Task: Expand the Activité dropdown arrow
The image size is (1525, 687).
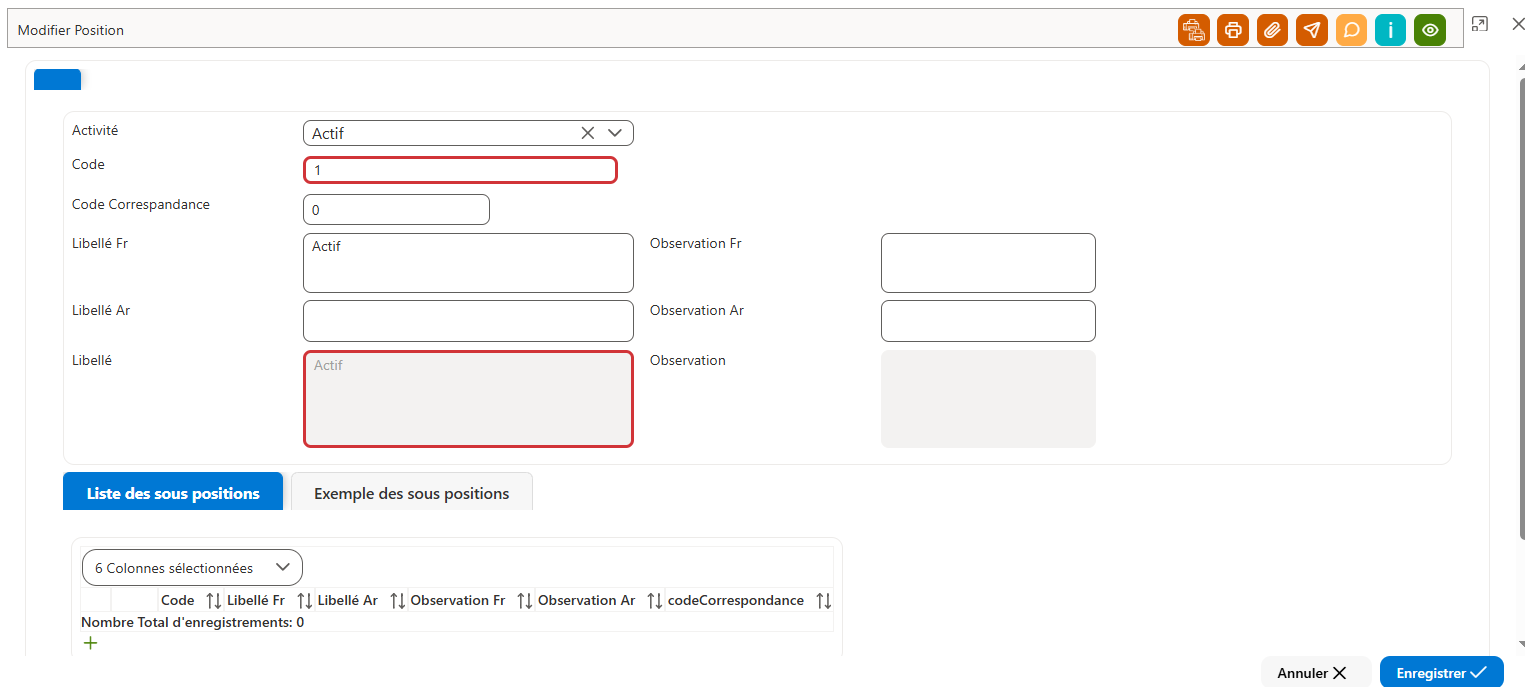Action: (615, 133)
